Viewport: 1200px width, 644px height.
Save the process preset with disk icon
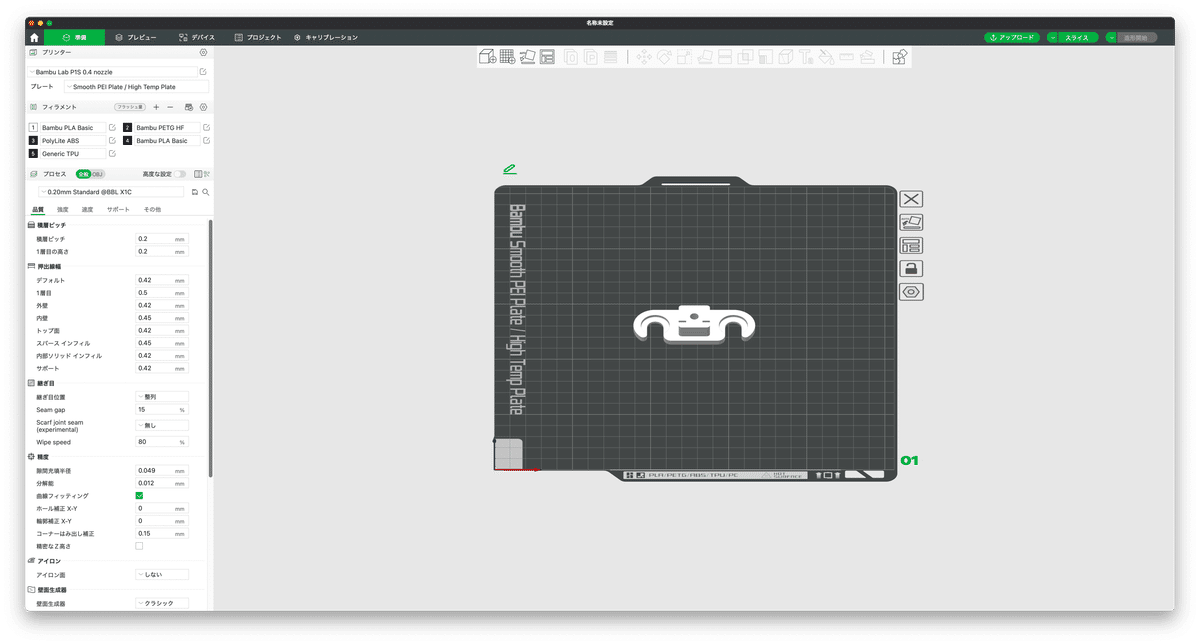[195, 192]
